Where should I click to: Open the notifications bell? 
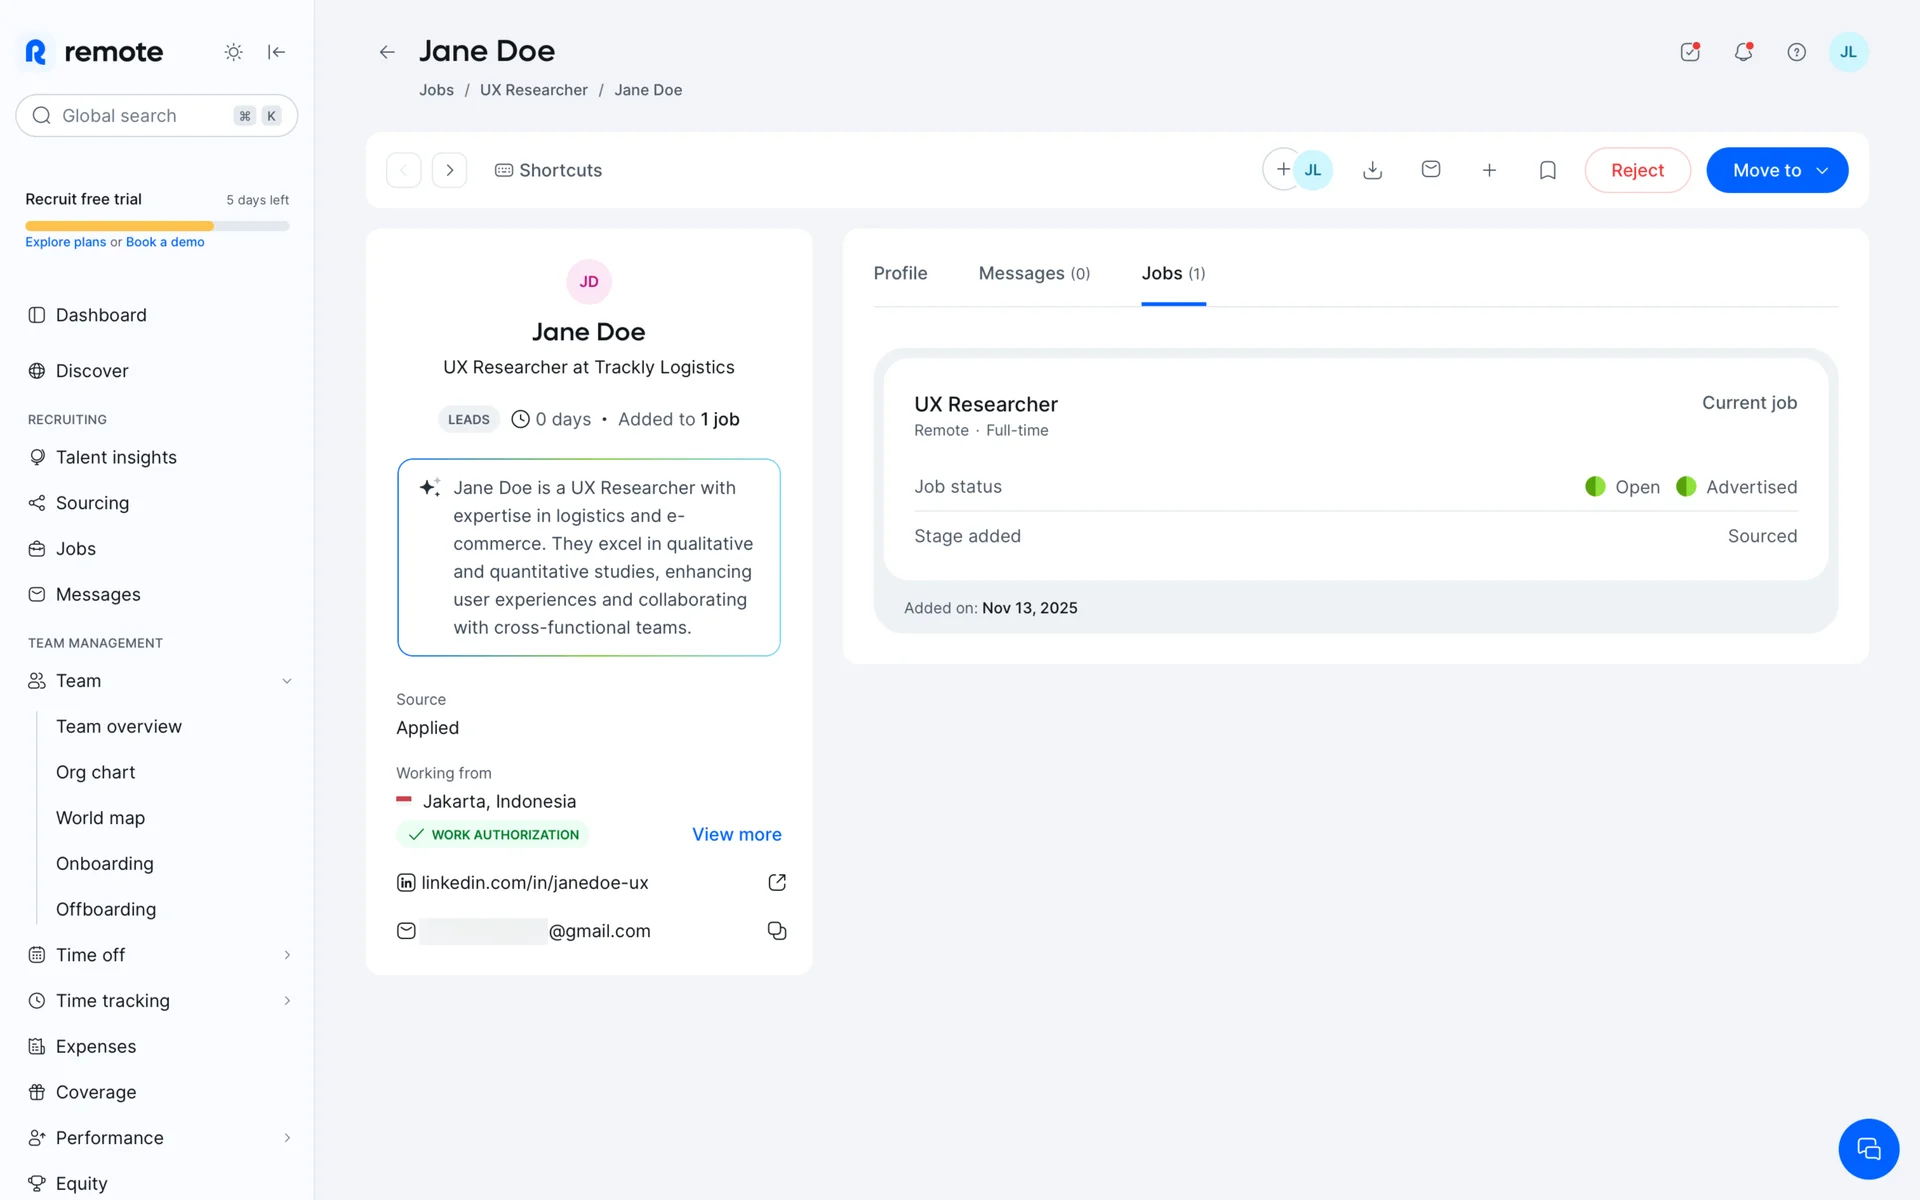(x=1743, y=52)
